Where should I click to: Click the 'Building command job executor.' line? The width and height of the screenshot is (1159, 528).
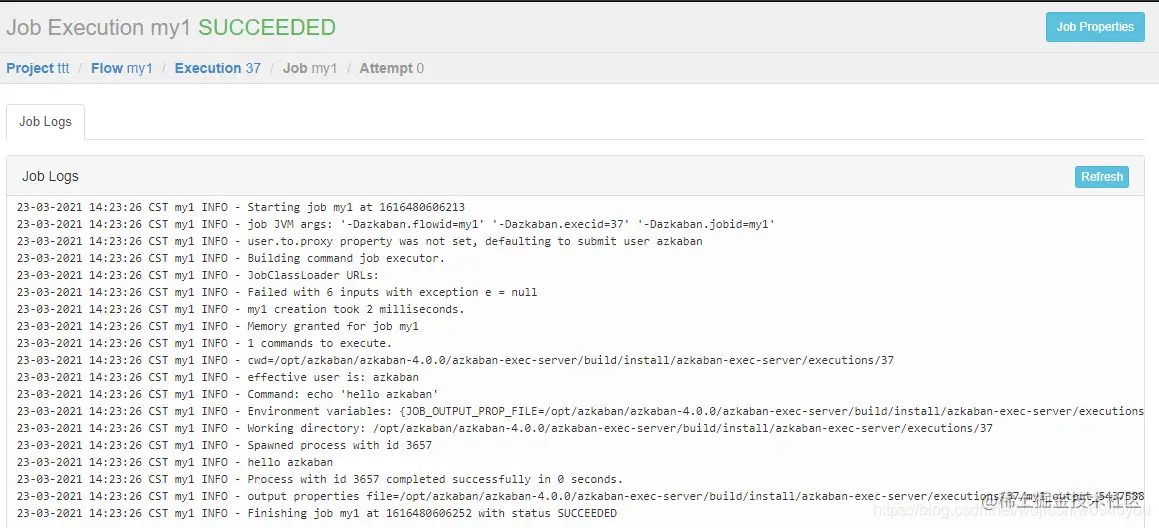pyautogui.click(x=231, y=258)
